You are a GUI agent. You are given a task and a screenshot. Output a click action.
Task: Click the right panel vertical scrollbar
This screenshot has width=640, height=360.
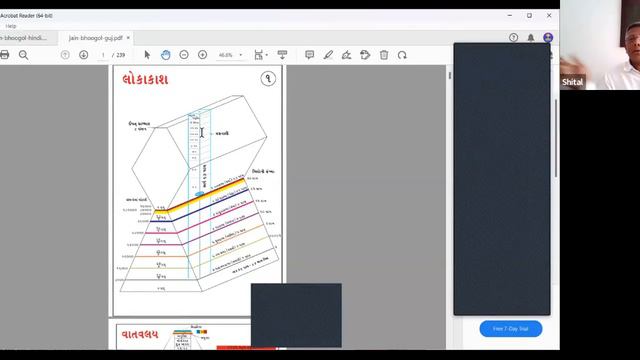click(556, 138)
